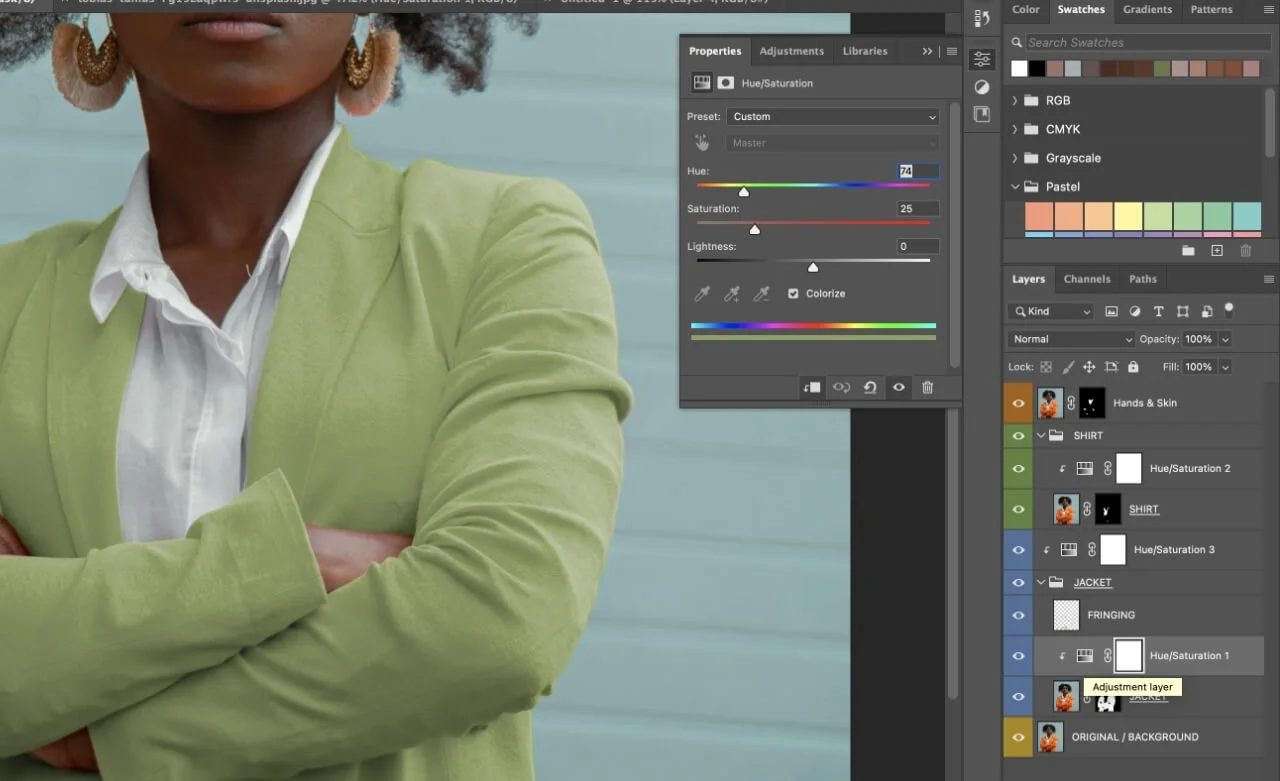Expand the RGB swatch group
The width and height of the screenshot is (1280, 781).
tap(1015, 100)
